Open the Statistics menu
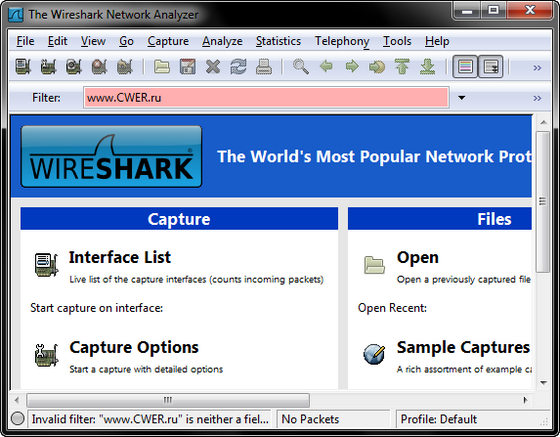This screenshot has width=560, height=437. click(278, 41)
